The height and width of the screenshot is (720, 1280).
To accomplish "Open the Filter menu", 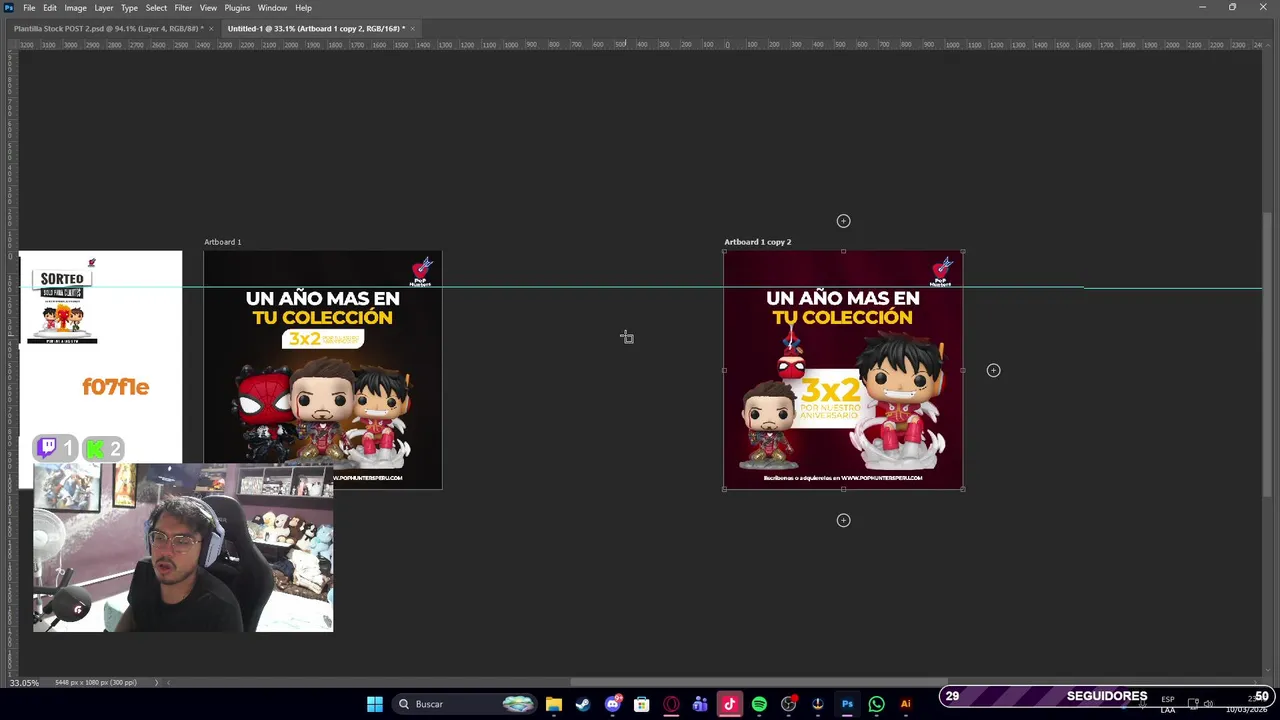I will (x=183, y=8).
